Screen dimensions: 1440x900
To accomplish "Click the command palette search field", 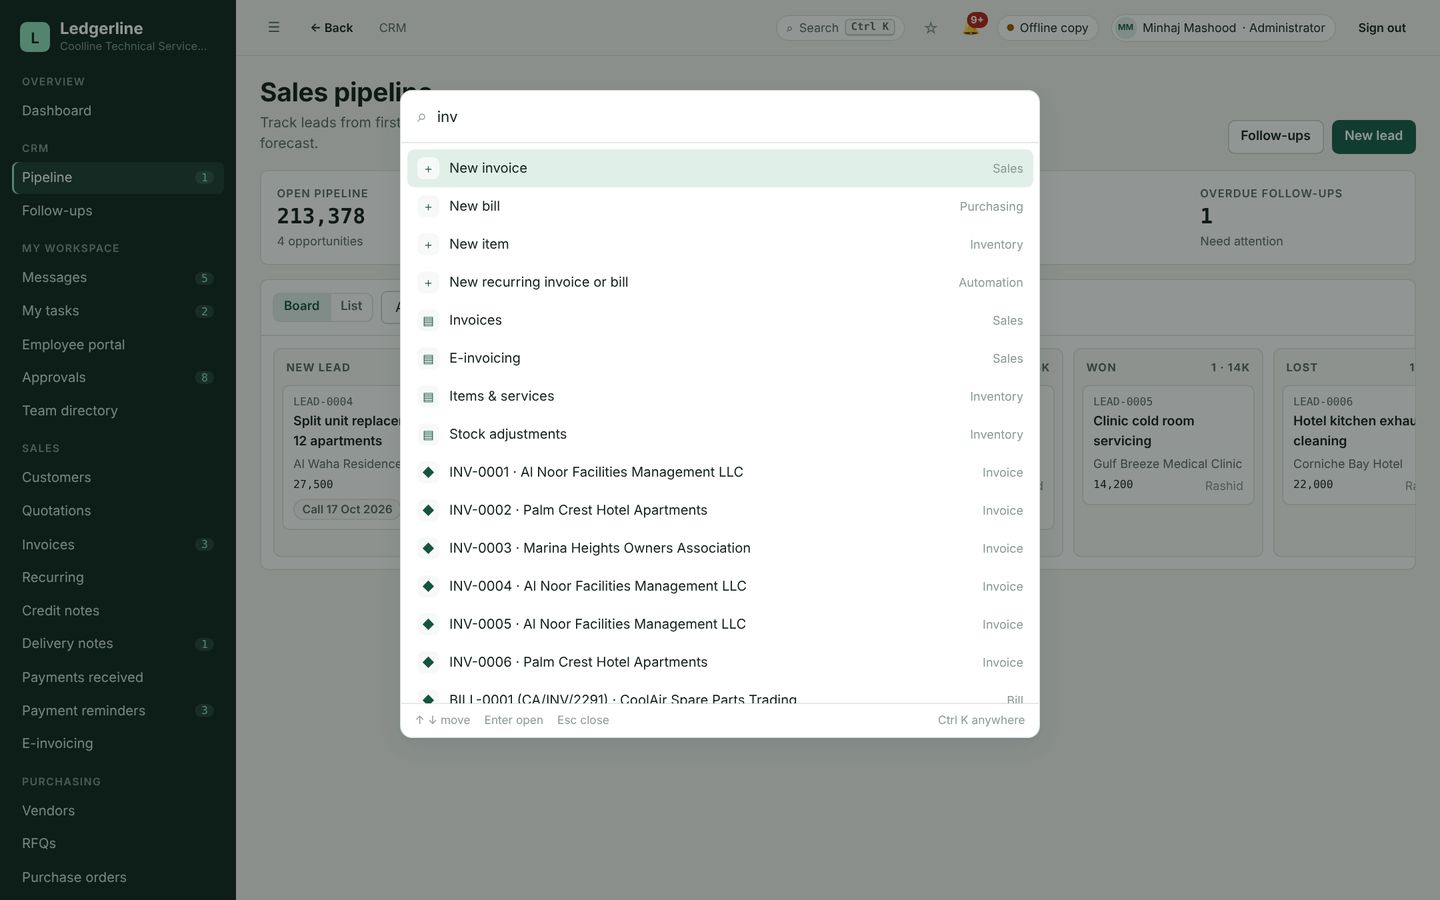I will [x=730, y=117].
